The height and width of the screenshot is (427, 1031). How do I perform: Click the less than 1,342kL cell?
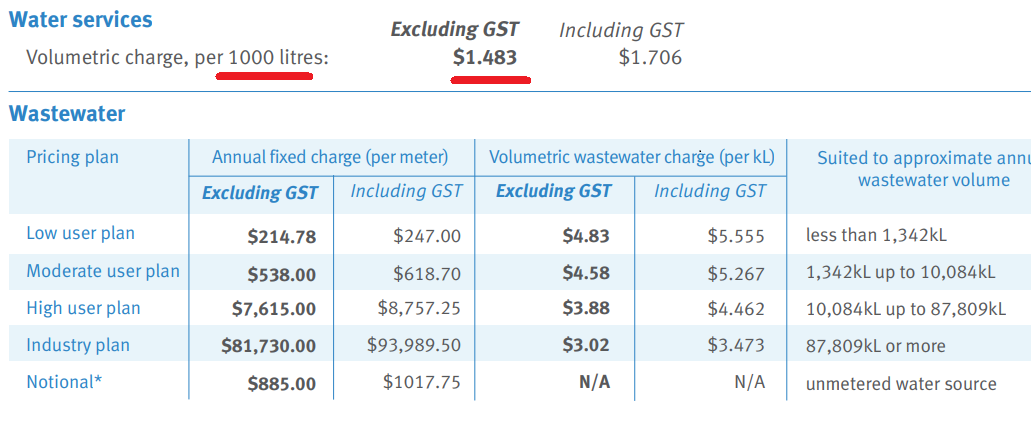coord(876,235)
